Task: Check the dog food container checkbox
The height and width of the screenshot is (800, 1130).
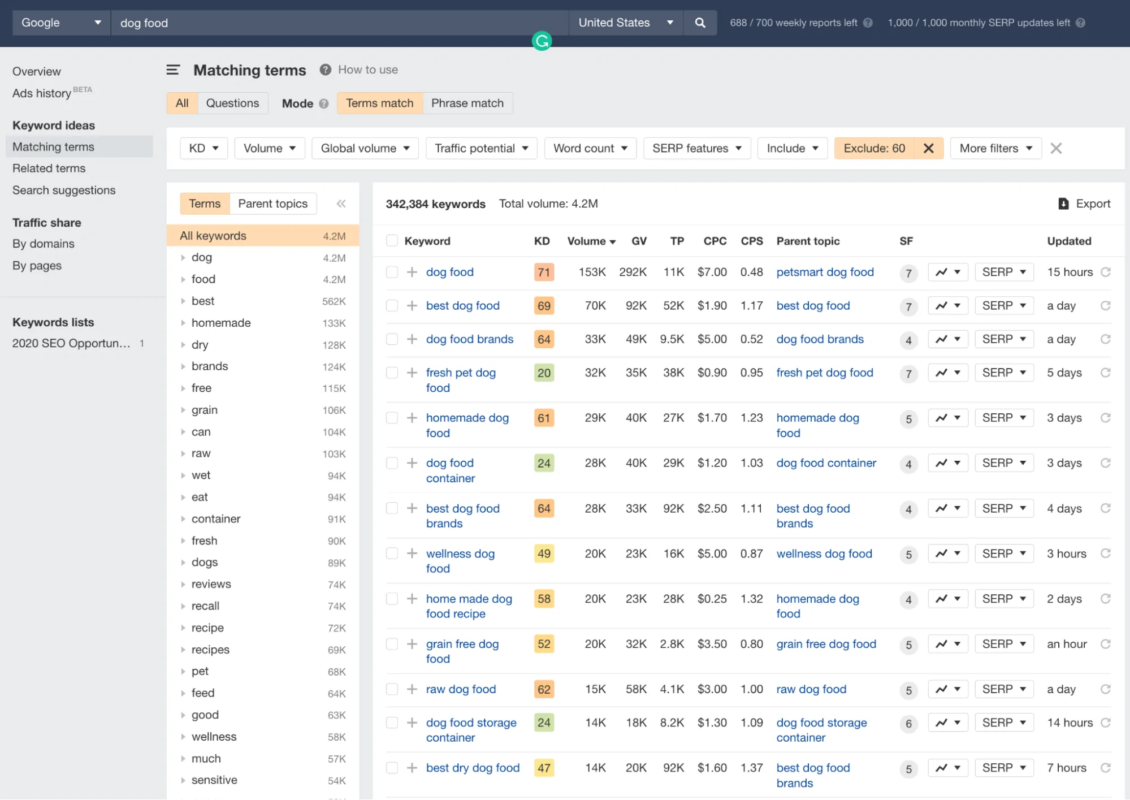Action: (x=391, y=463)
